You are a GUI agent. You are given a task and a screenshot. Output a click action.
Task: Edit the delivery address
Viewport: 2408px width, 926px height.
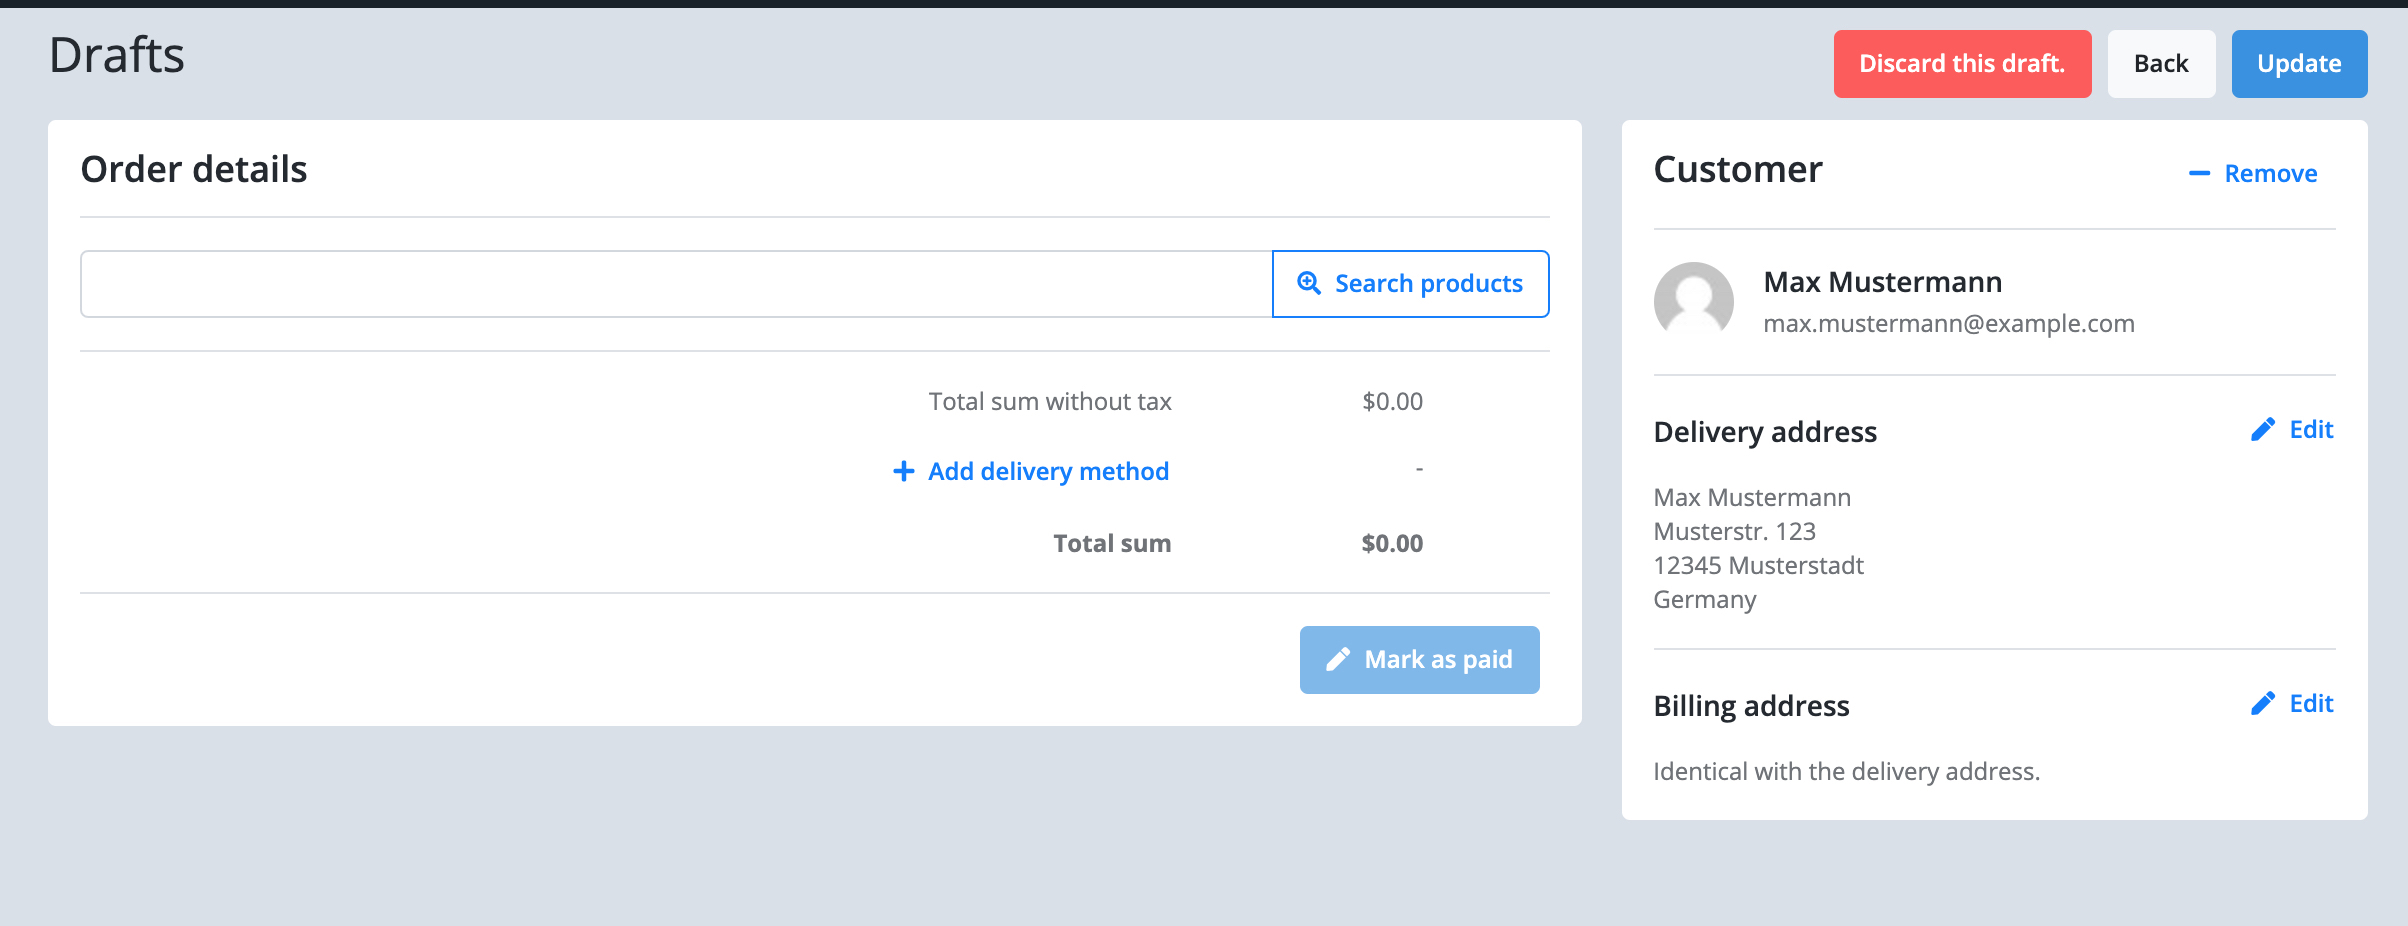2292,430
